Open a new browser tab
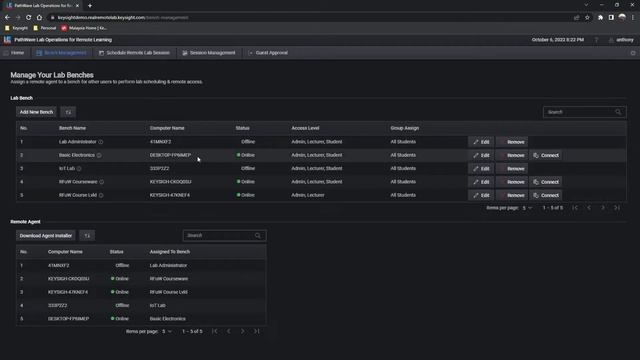This screenshot has width=640, height=360. click(90, 6)
